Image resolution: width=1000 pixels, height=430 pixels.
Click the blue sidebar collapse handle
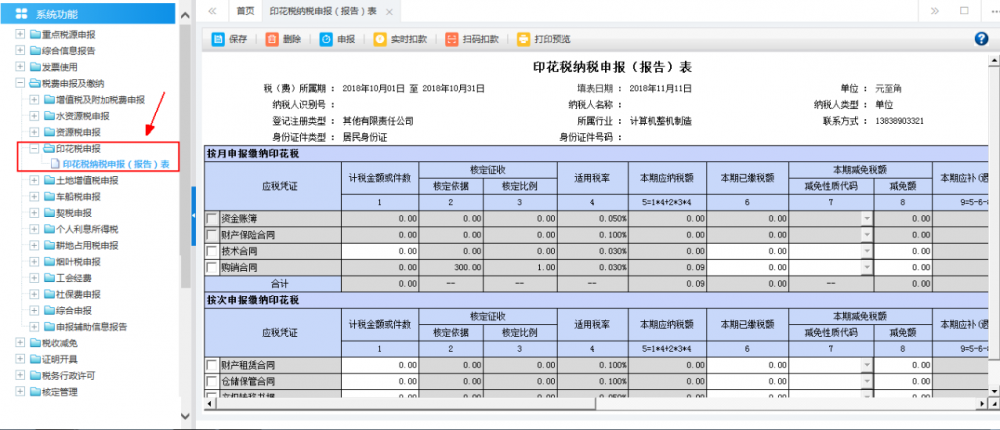(x=194, y=216)
